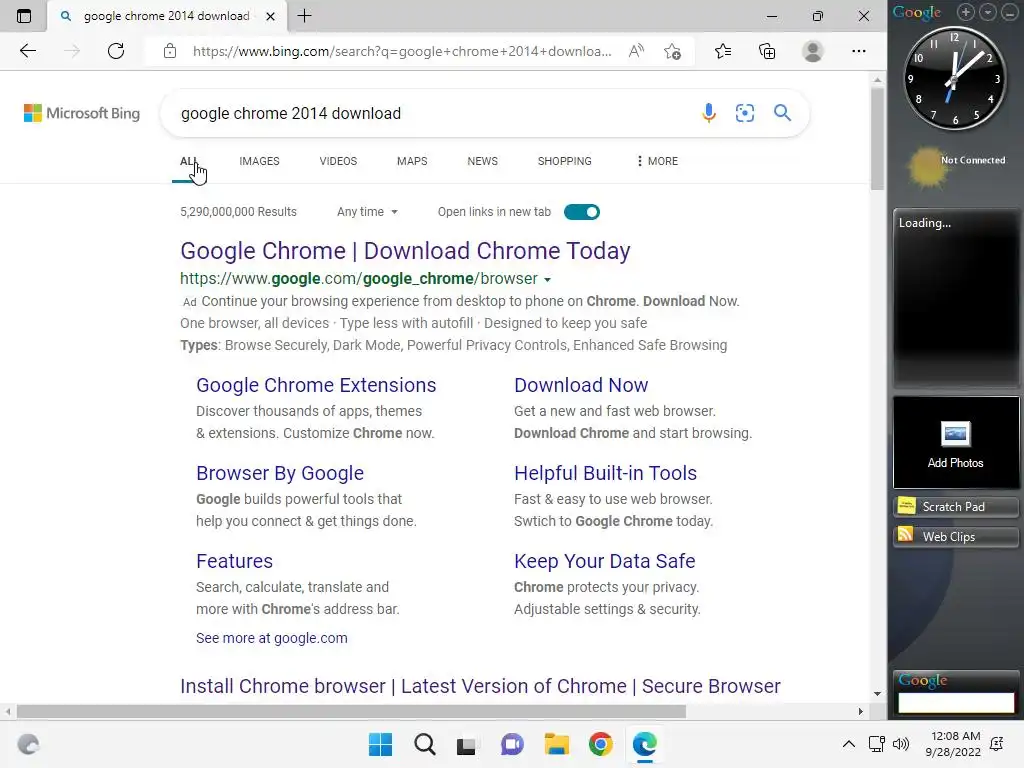Open Google Chrome Download Chrome Today result
1024x768 pixels.
(405, 251)
